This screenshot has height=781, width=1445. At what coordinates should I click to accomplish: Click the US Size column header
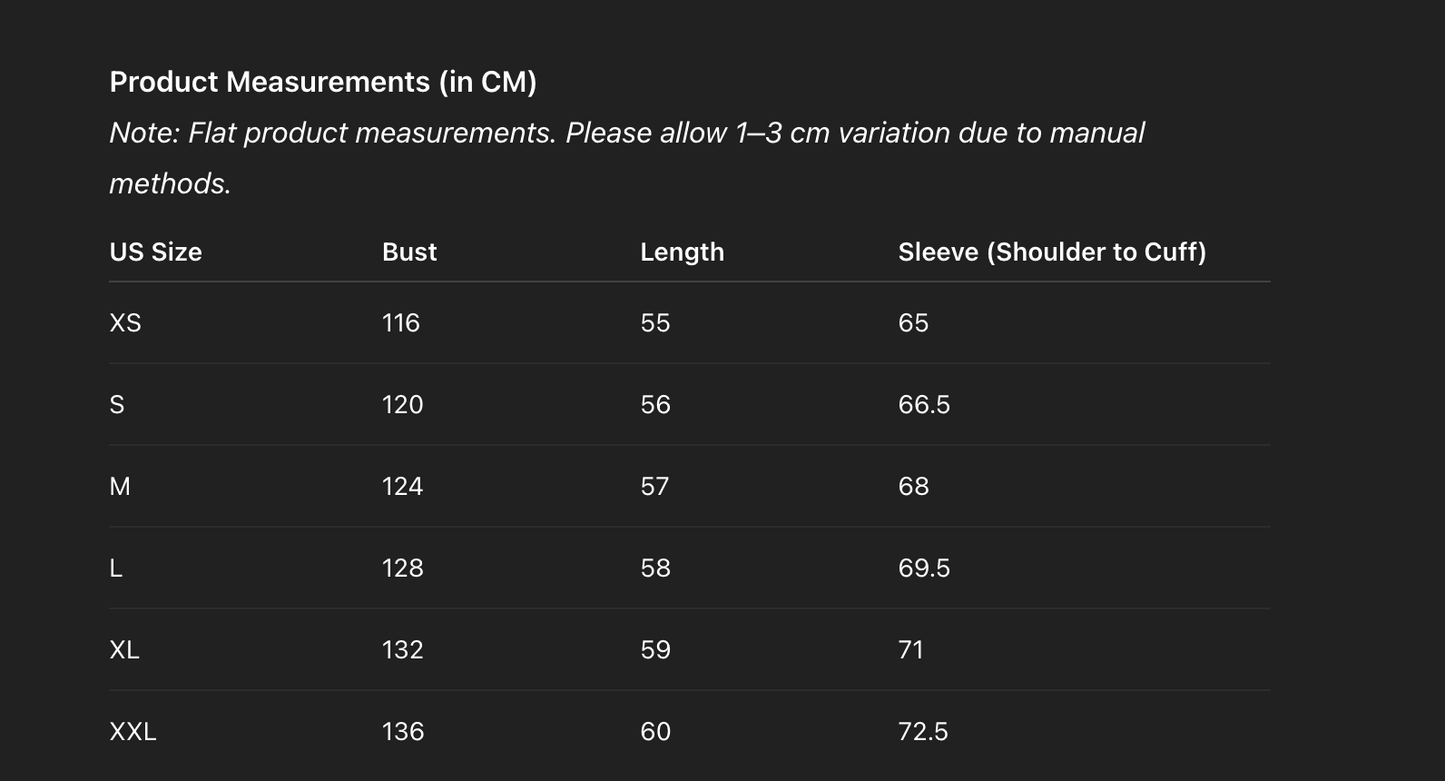(x=155, y=252)
